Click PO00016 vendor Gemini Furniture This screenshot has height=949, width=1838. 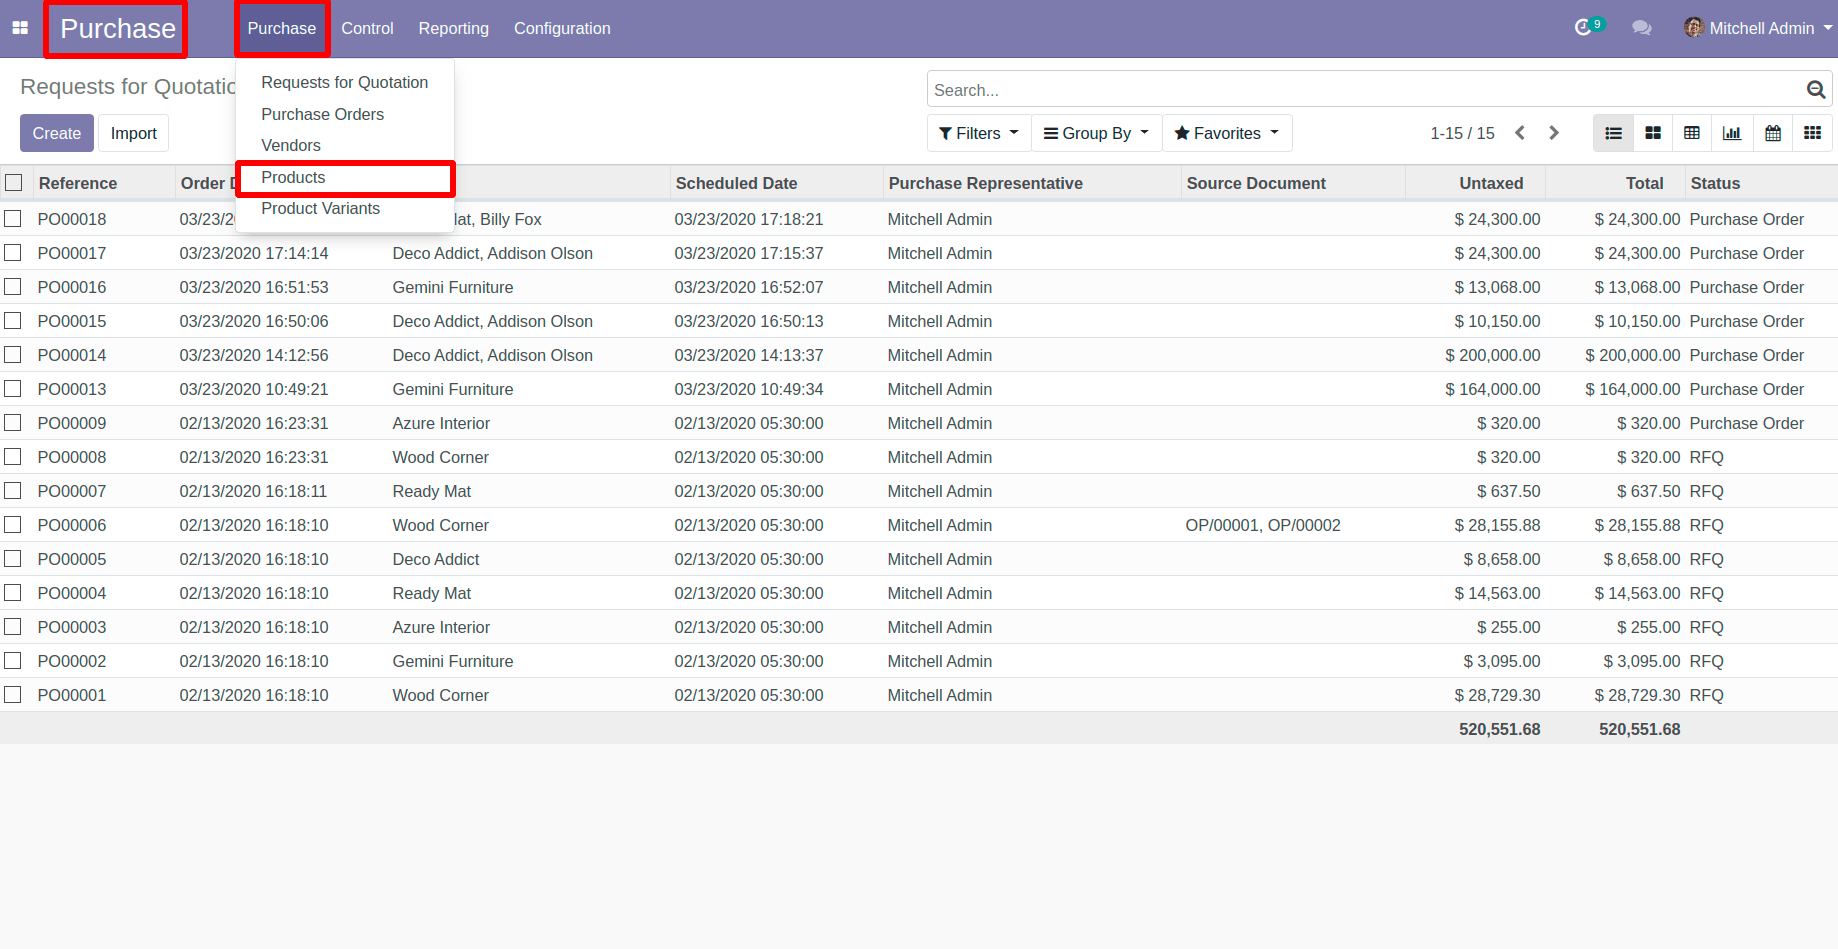point(453,287)
